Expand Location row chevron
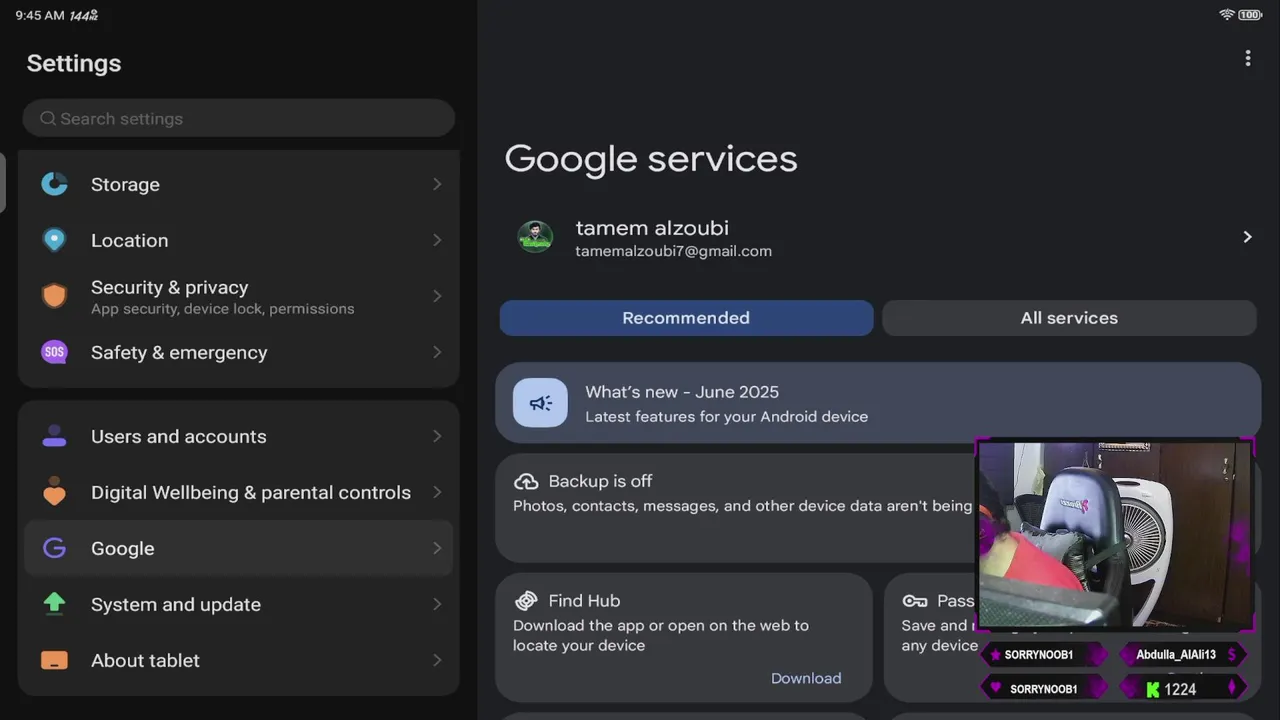 coord(437,240)
